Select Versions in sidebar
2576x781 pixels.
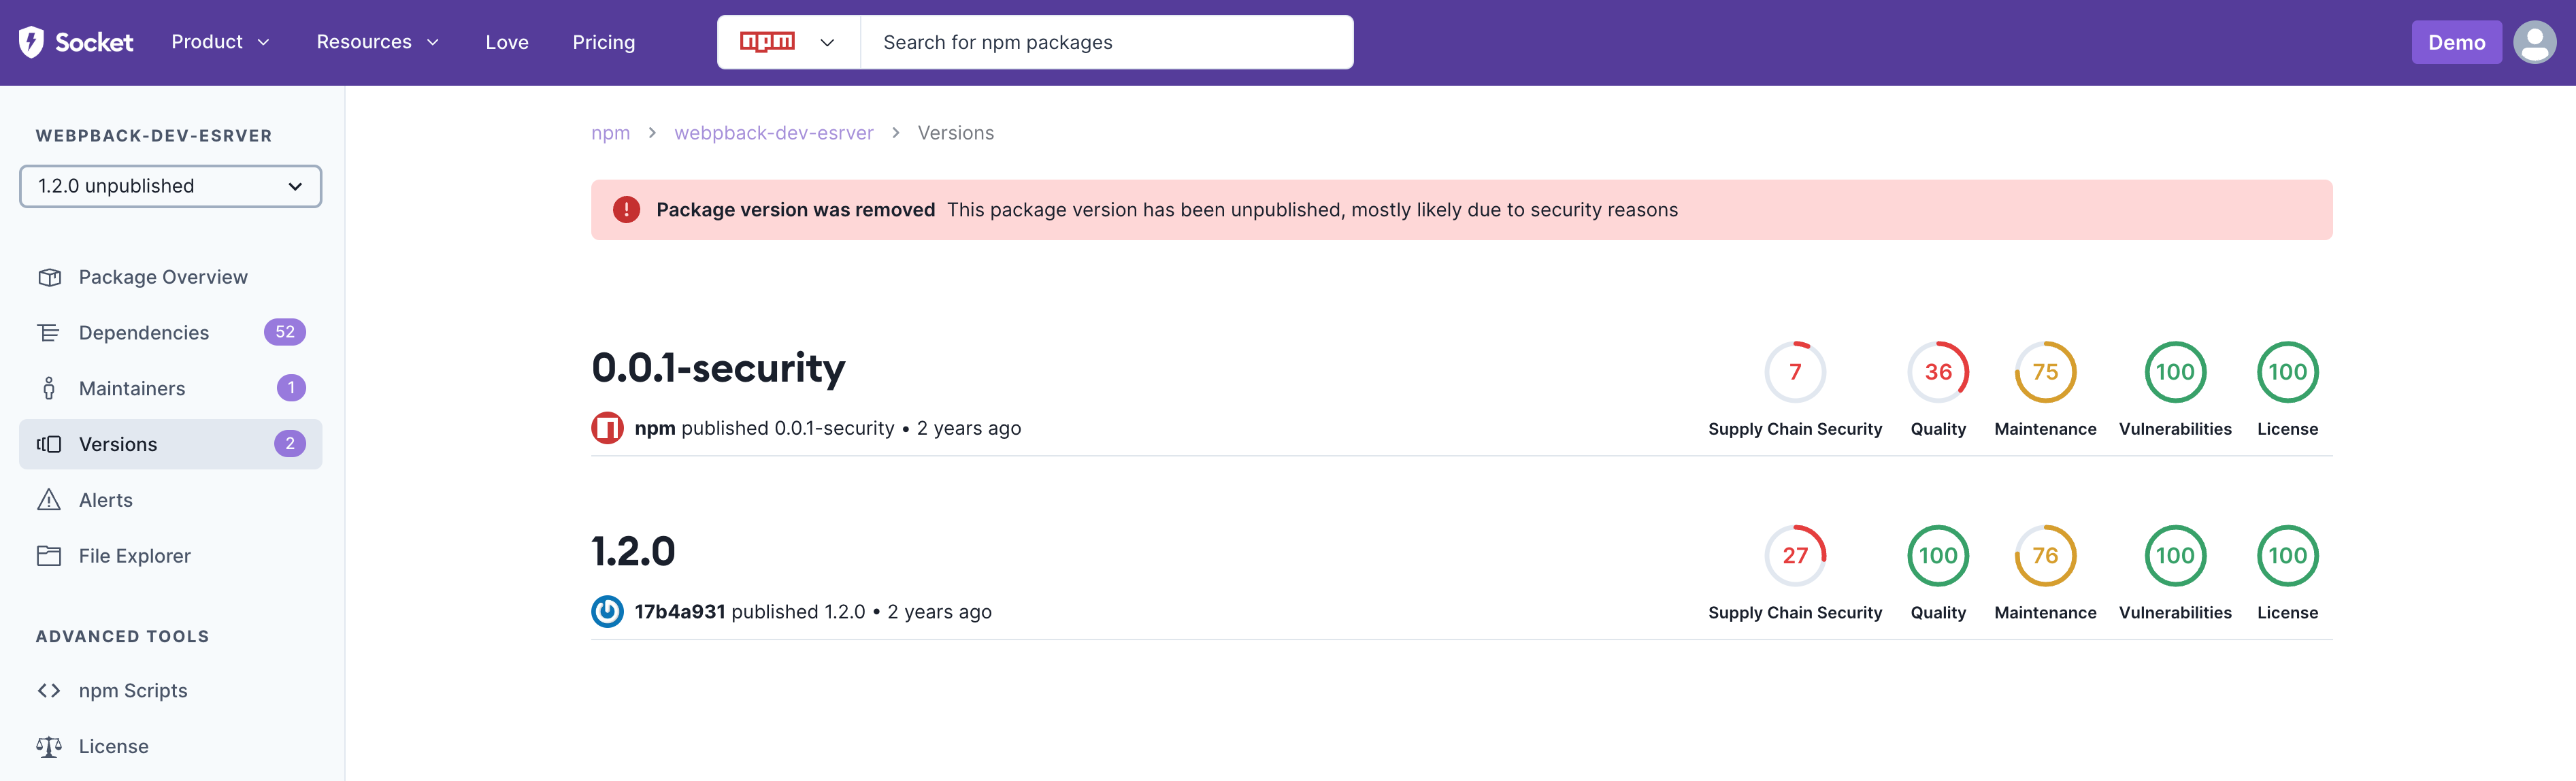tap(171, 444)
